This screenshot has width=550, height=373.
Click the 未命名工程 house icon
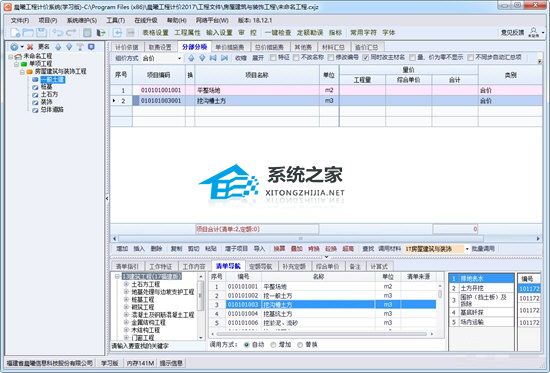tap(18, 56)
